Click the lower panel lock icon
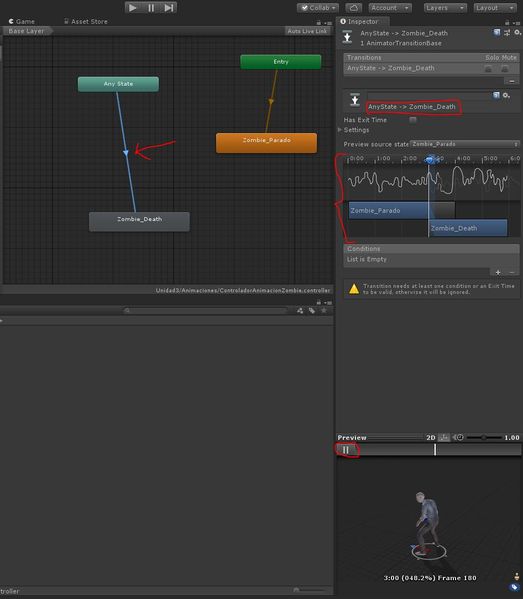This screenshot has width=523, height=599. (x=319, y=302)
